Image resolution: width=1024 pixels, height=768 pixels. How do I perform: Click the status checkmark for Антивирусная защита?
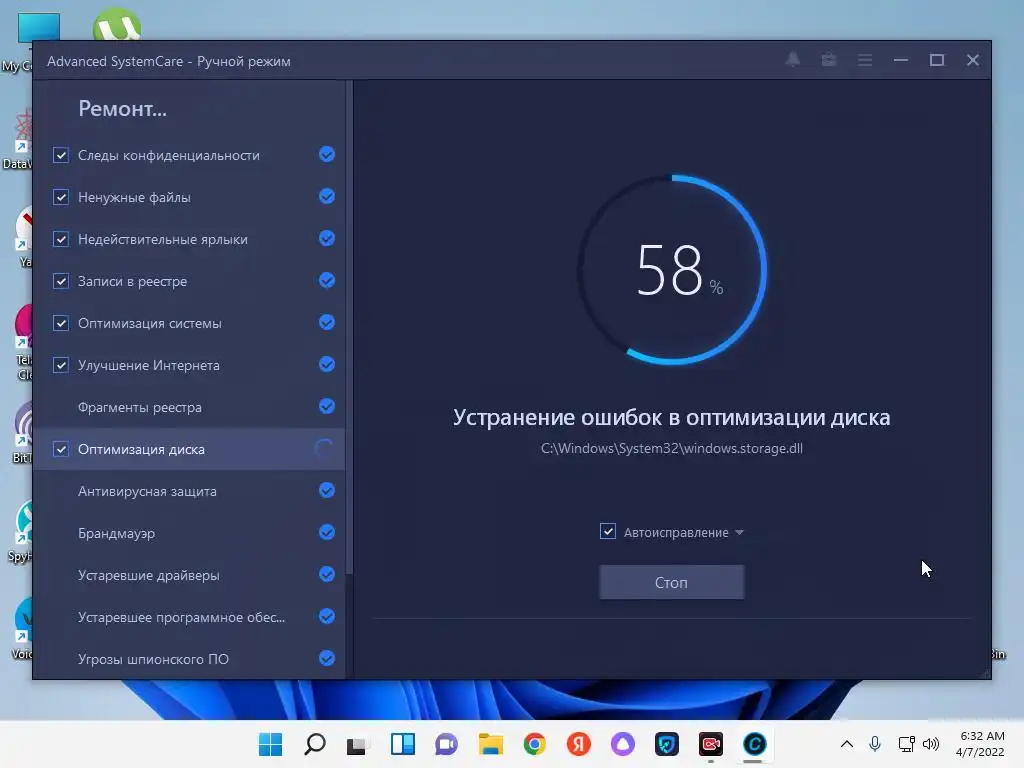[x=327, y=490]
